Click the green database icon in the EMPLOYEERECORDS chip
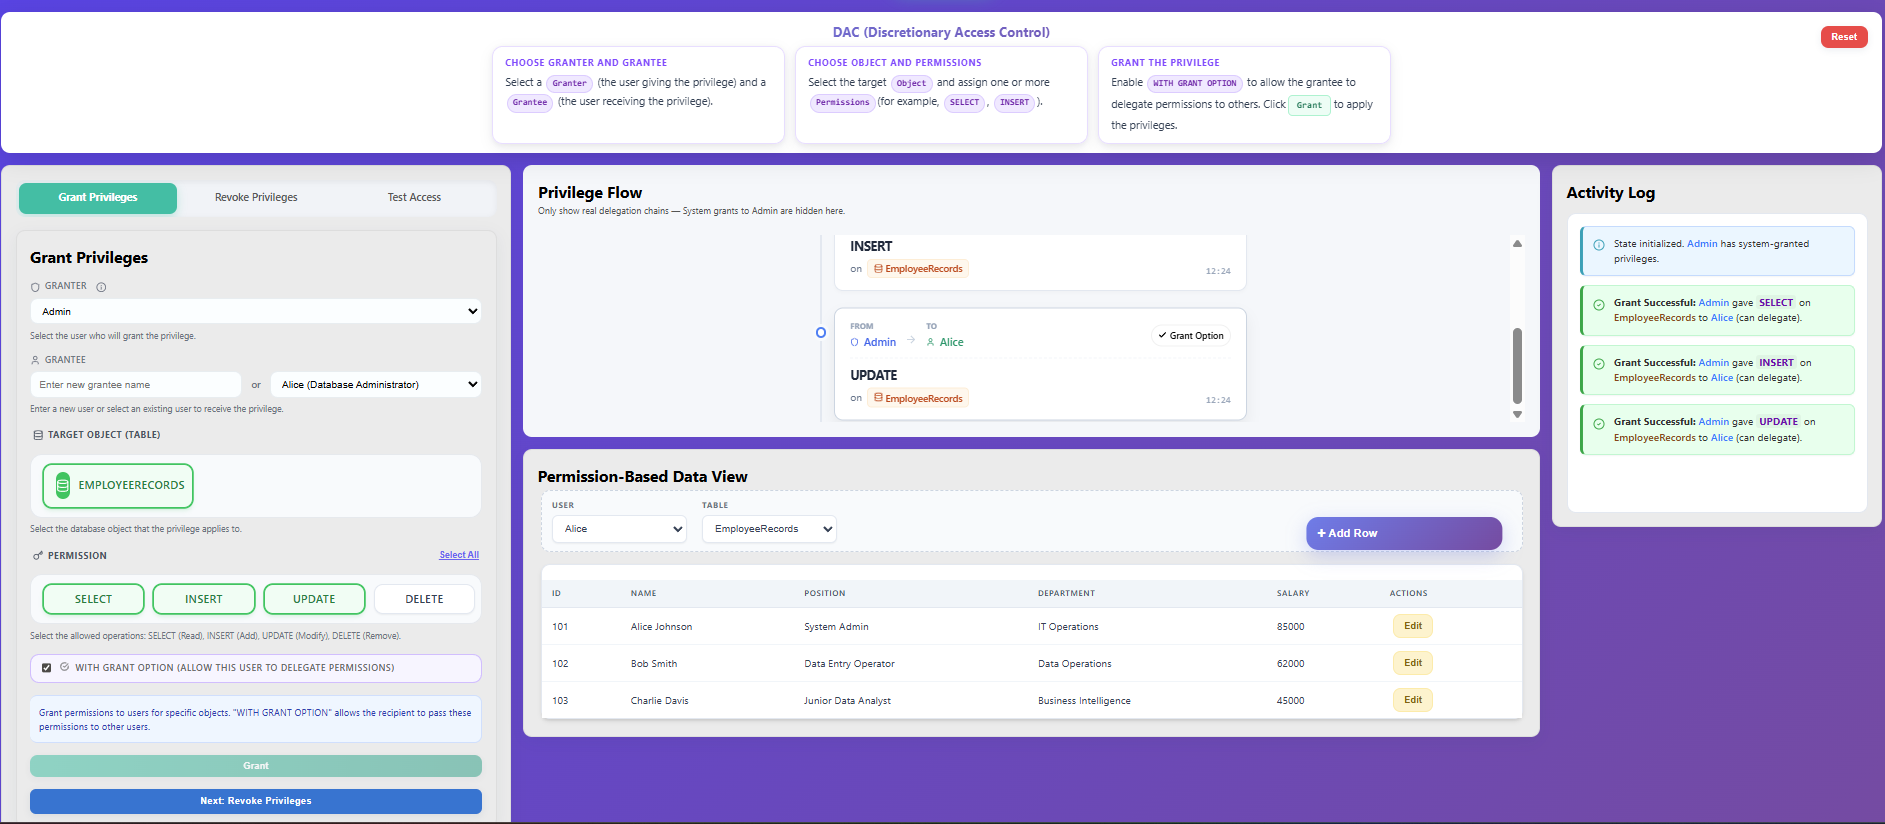 [x=62, y=486]
